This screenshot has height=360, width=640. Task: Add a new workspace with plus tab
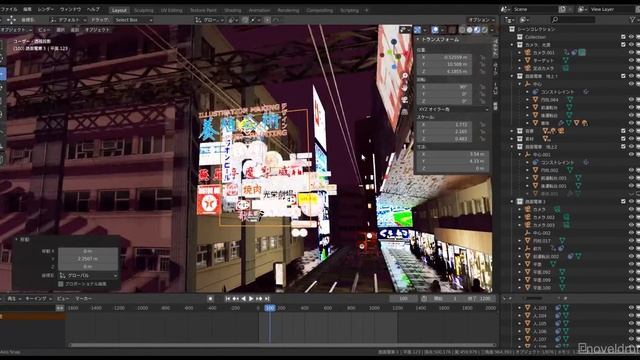366,10
